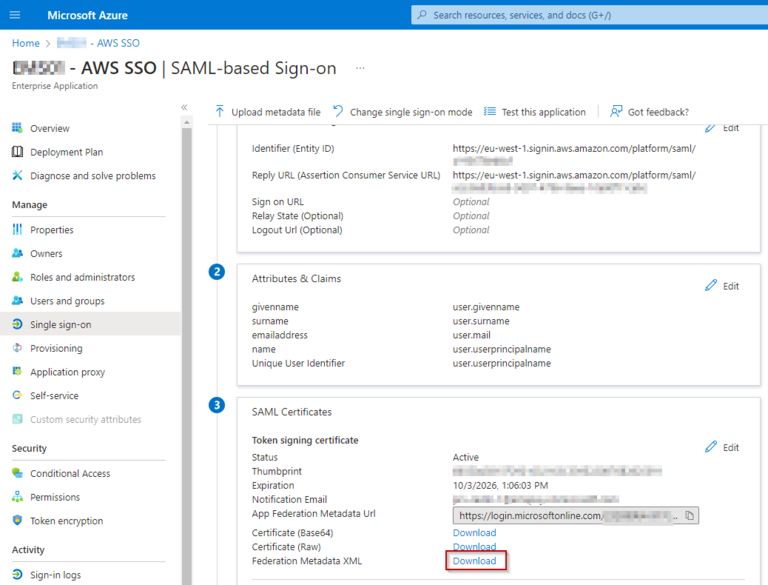Open Diagnose and solve problems
768x585 pixels.
(x=93, y=176)
